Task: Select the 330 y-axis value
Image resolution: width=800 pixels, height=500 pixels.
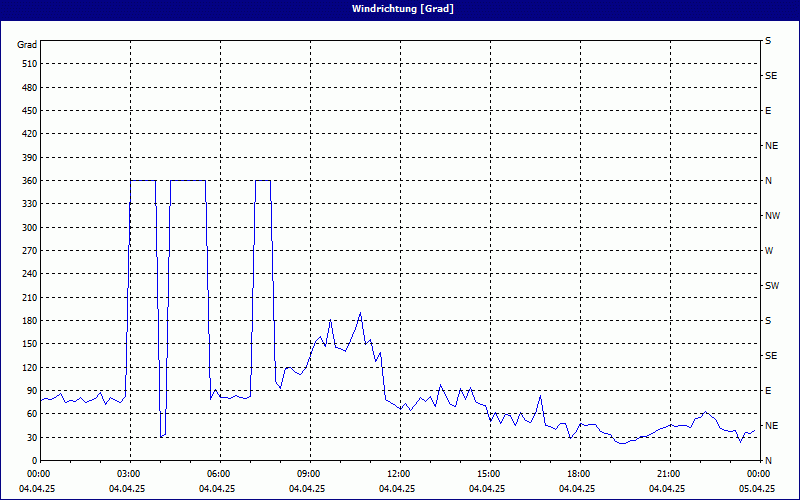Action: pos(30,204)
